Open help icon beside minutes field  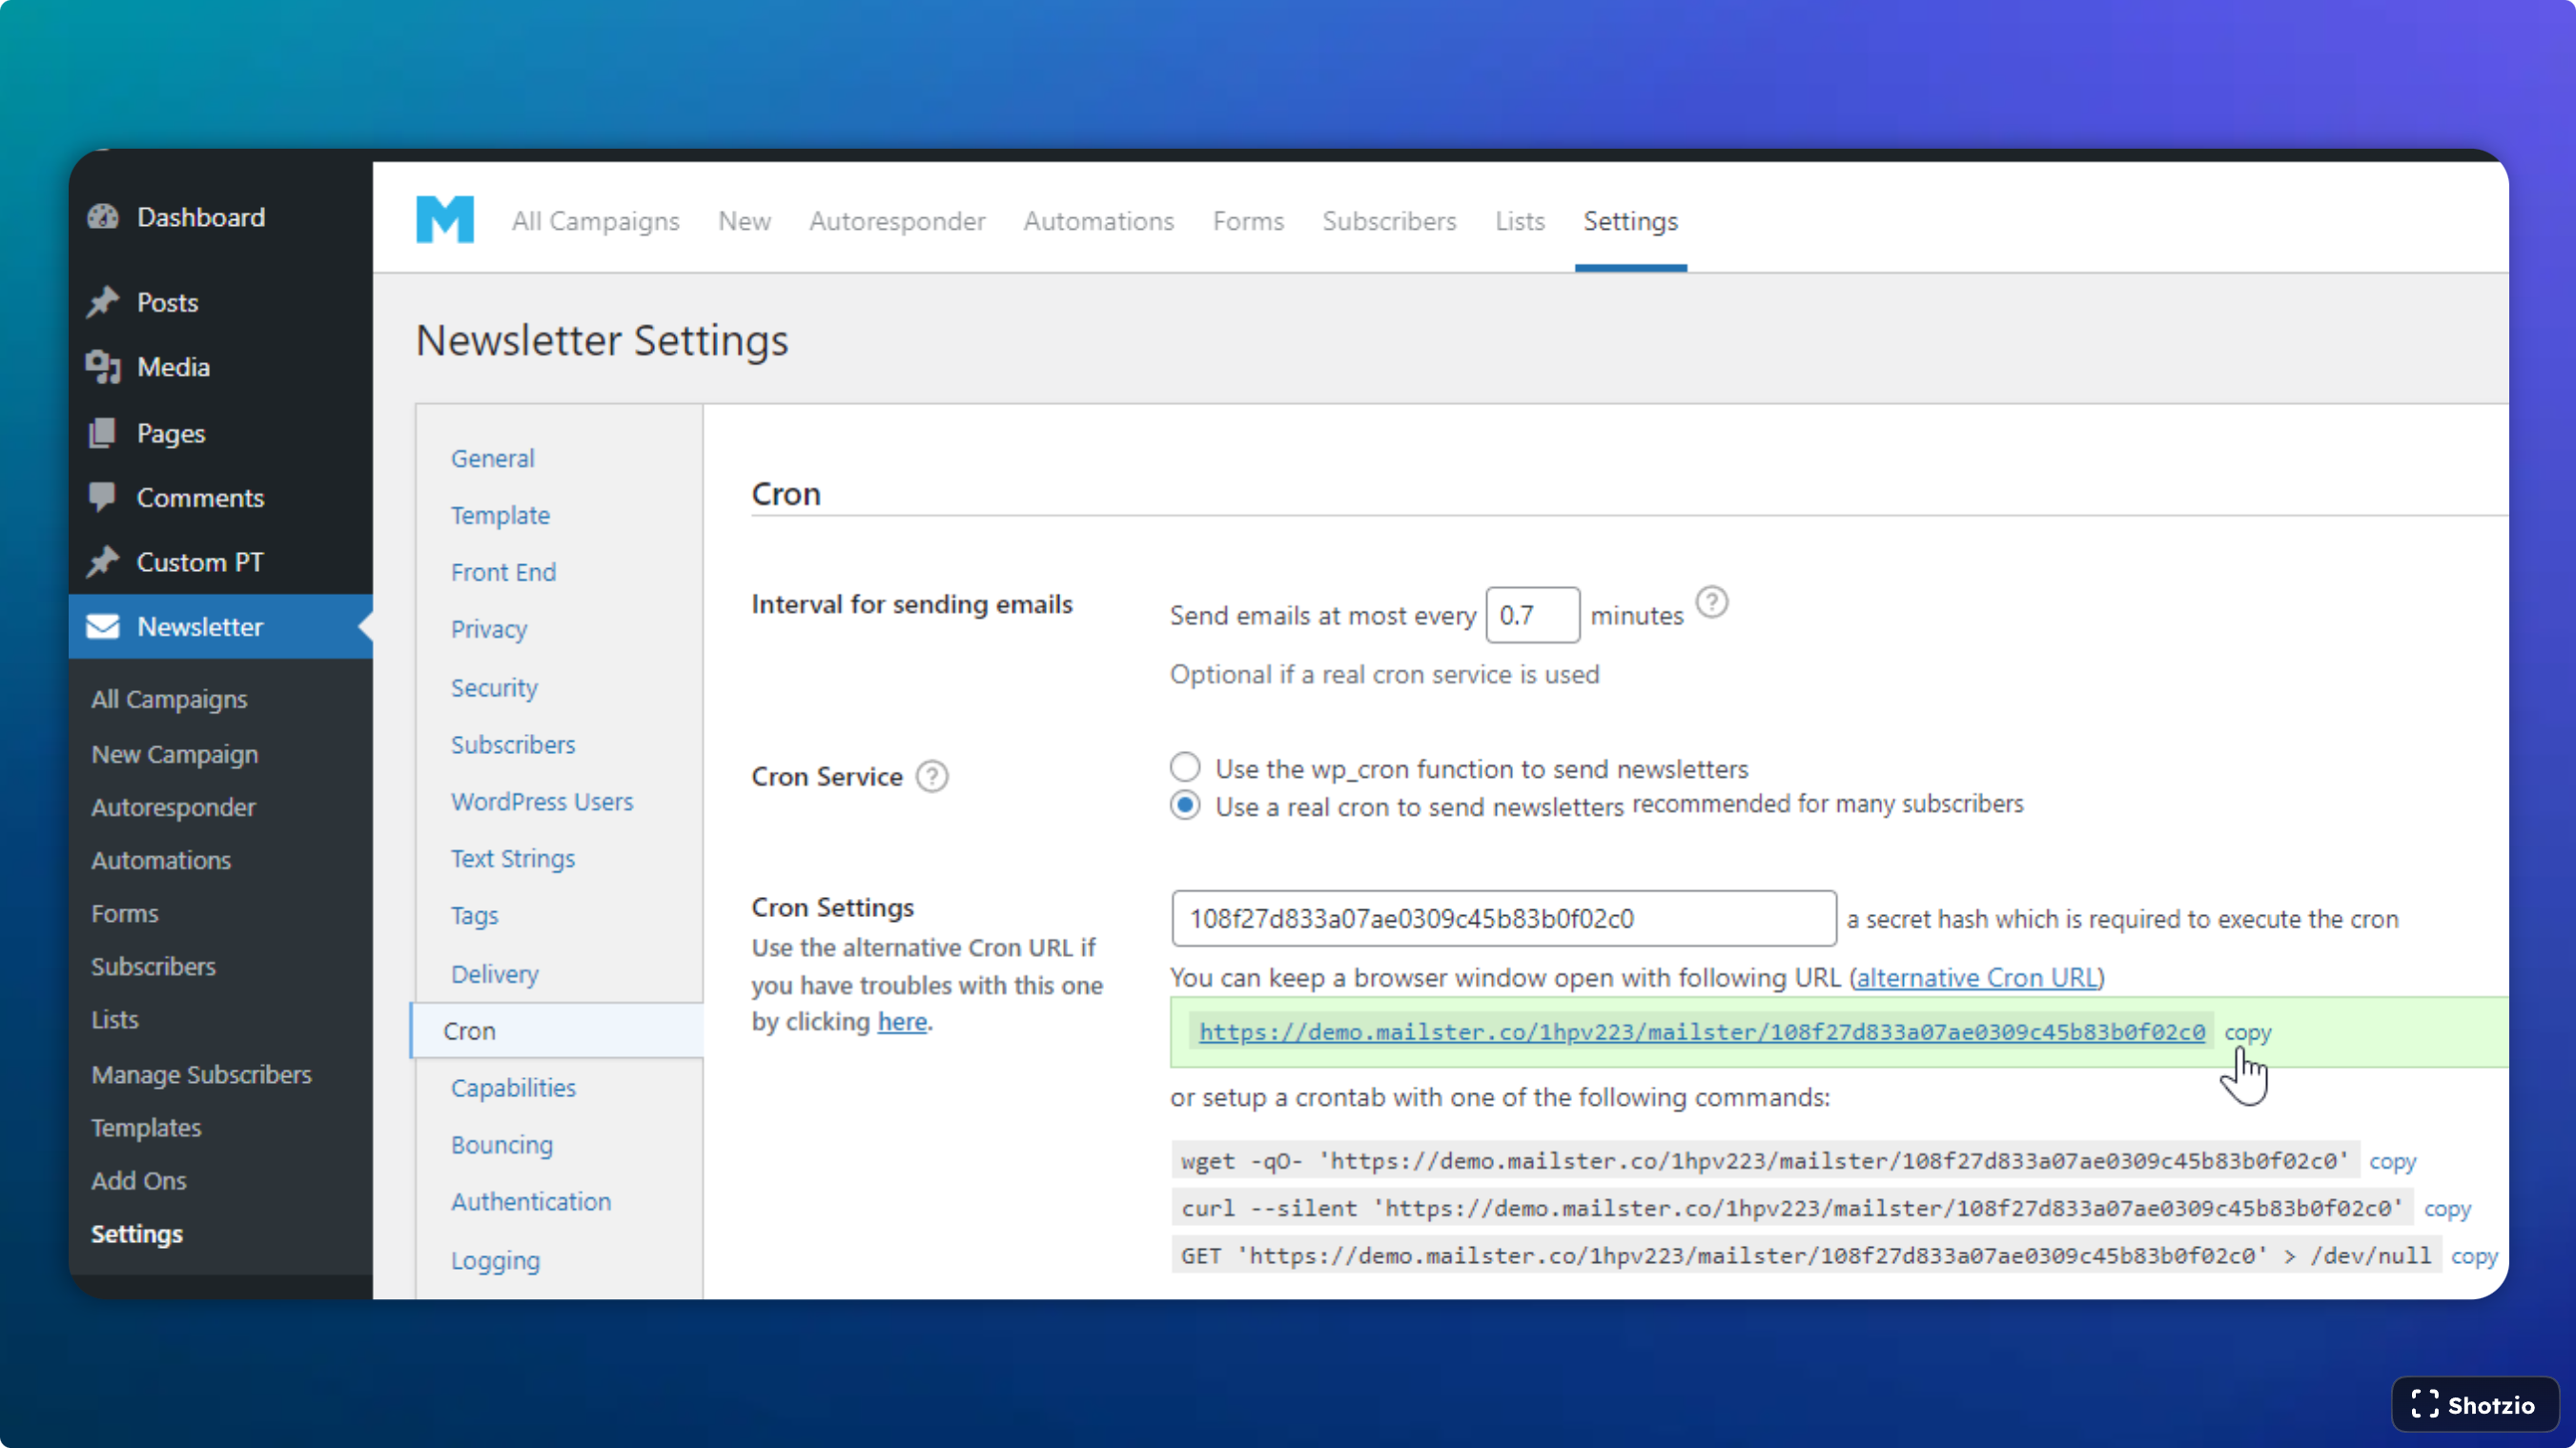pos(1712,603)
